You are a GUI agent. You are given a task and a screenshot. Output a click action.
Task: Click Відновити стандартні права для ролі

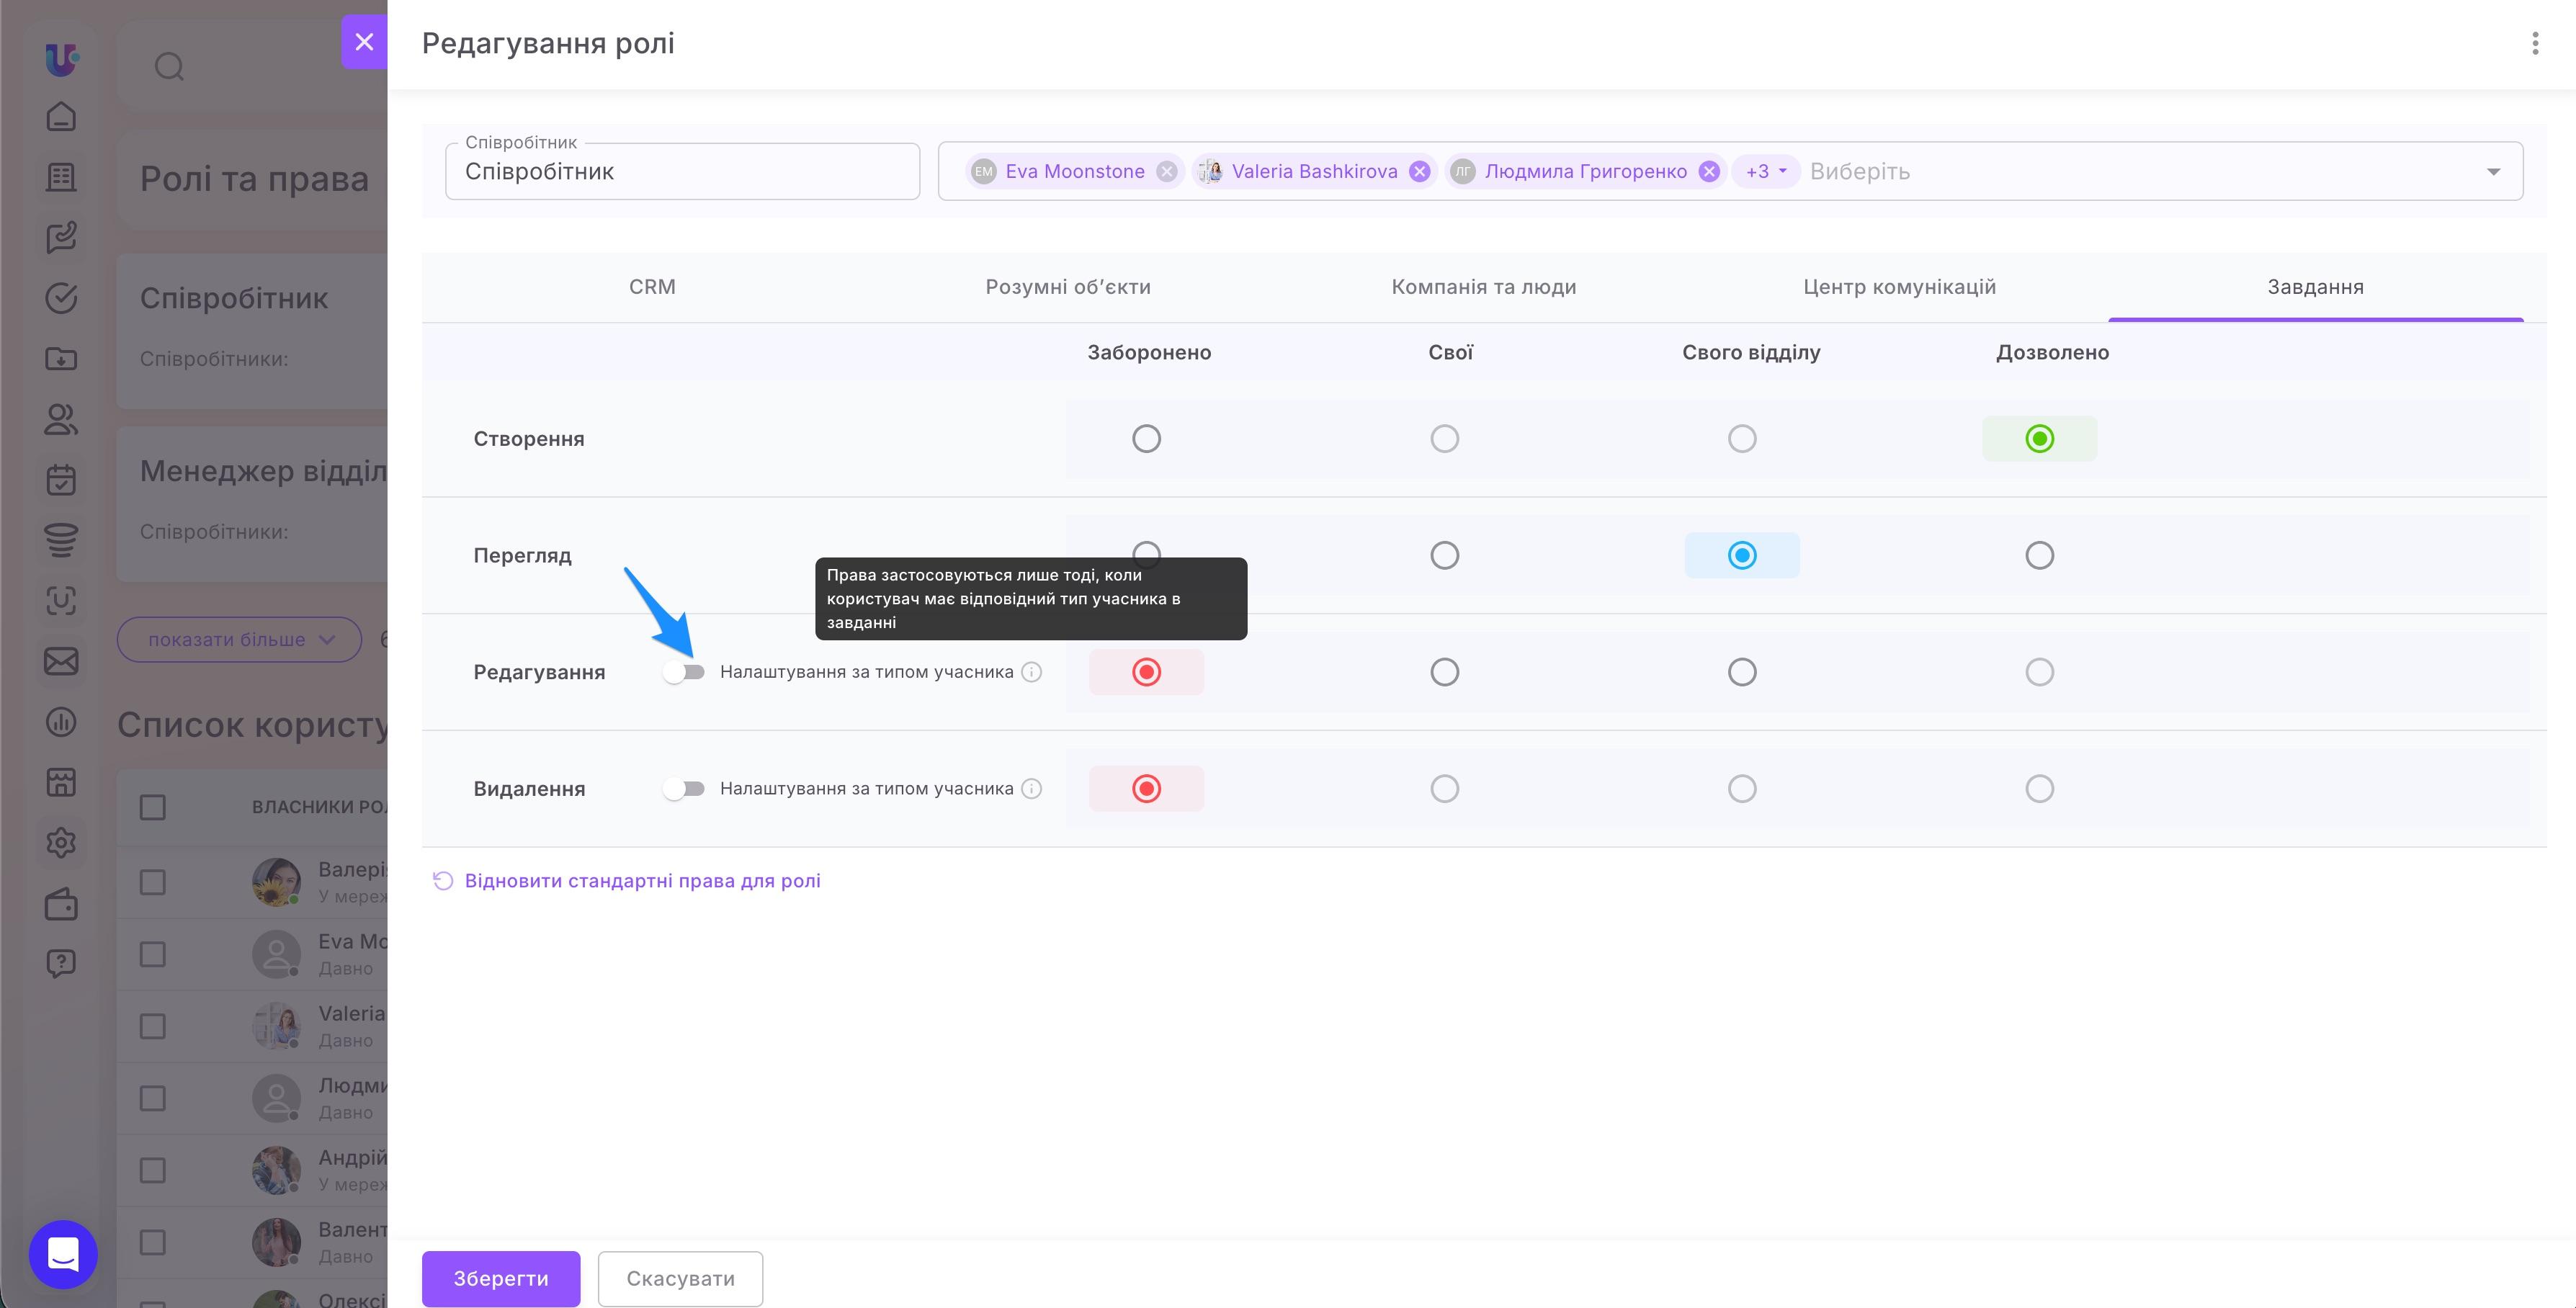626,881
